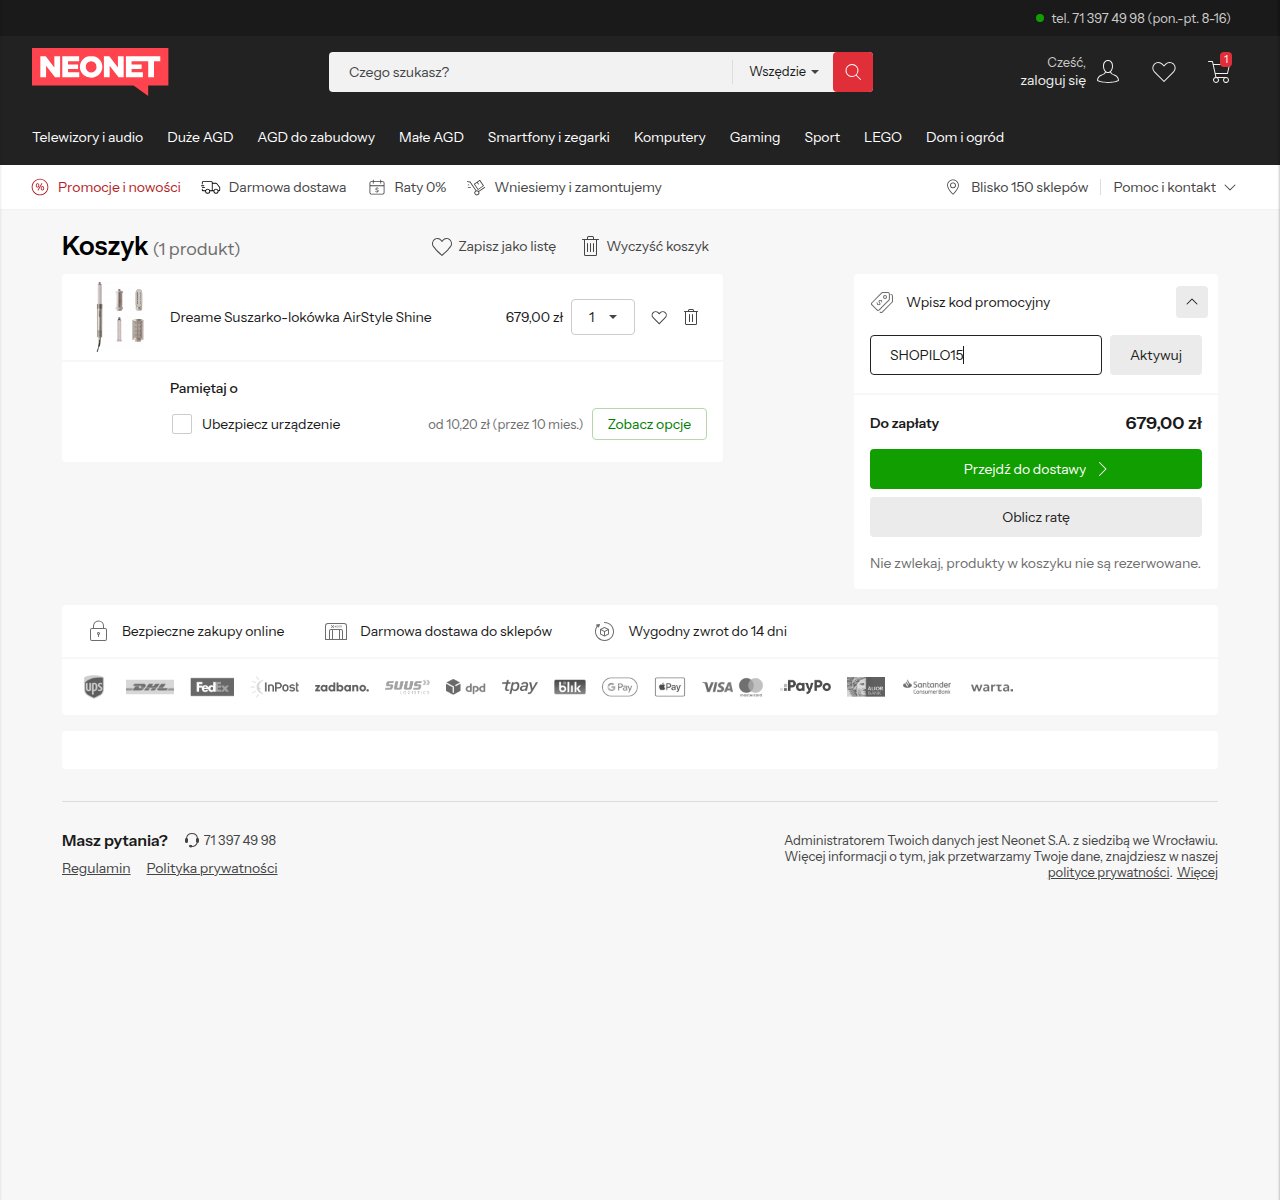Open the Smartfony i zegarki menu

pos(549,137)
